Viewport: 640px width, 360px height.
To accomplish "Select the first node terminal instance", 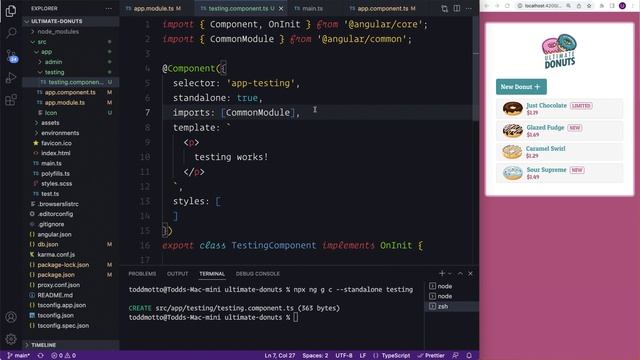I will [452, 286].
